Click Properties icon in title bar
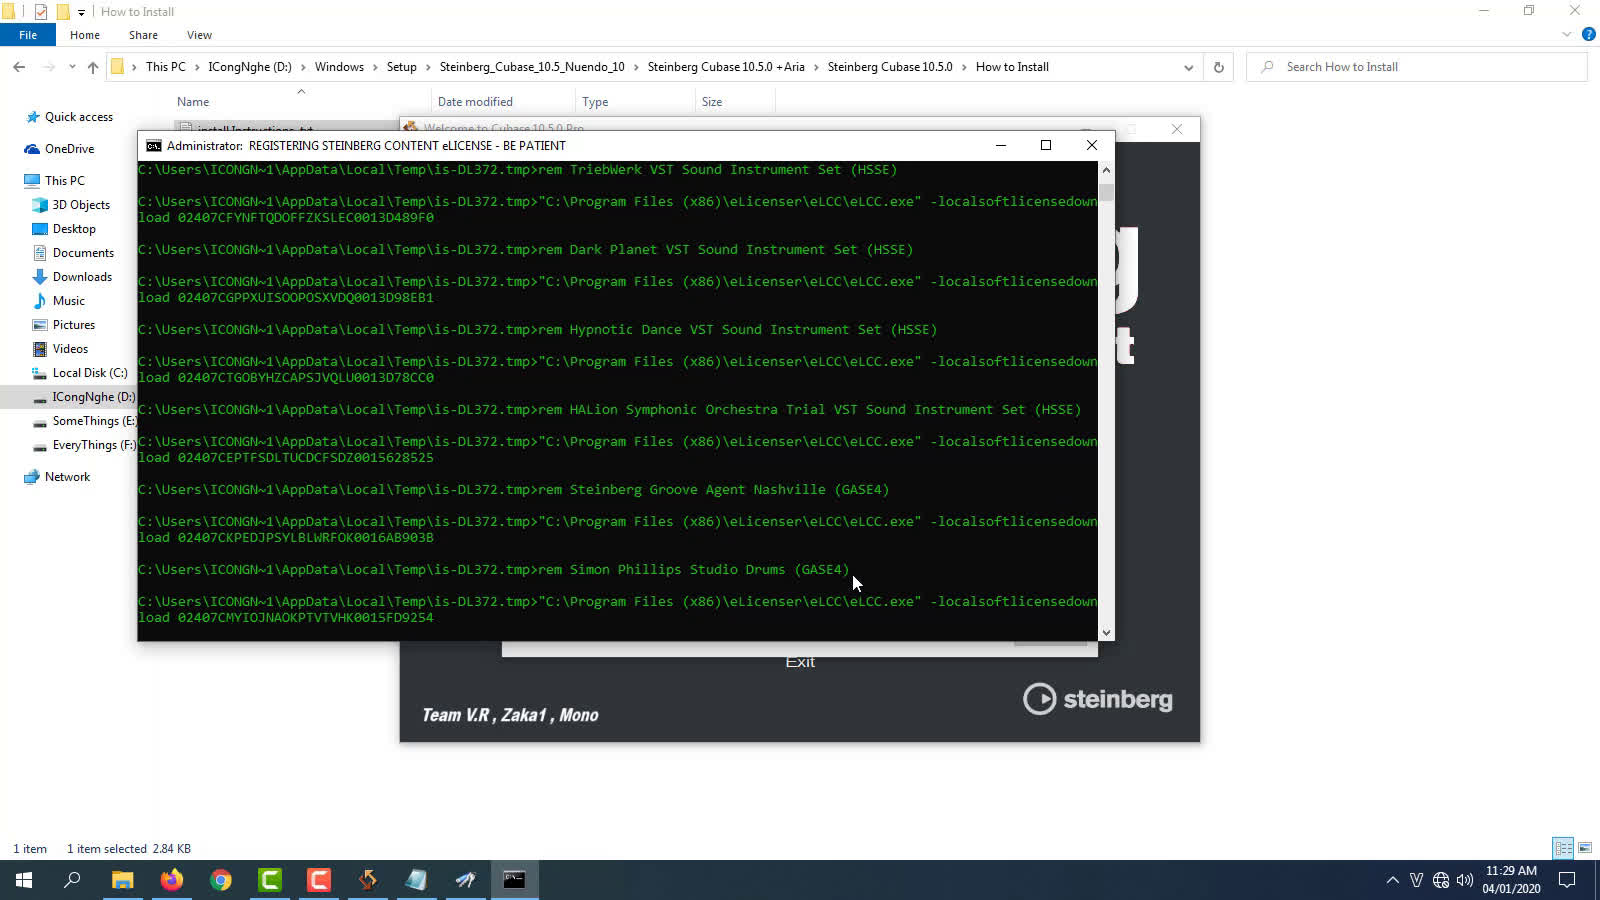The width and height of the screenshot is (1600, 900). 41,12
